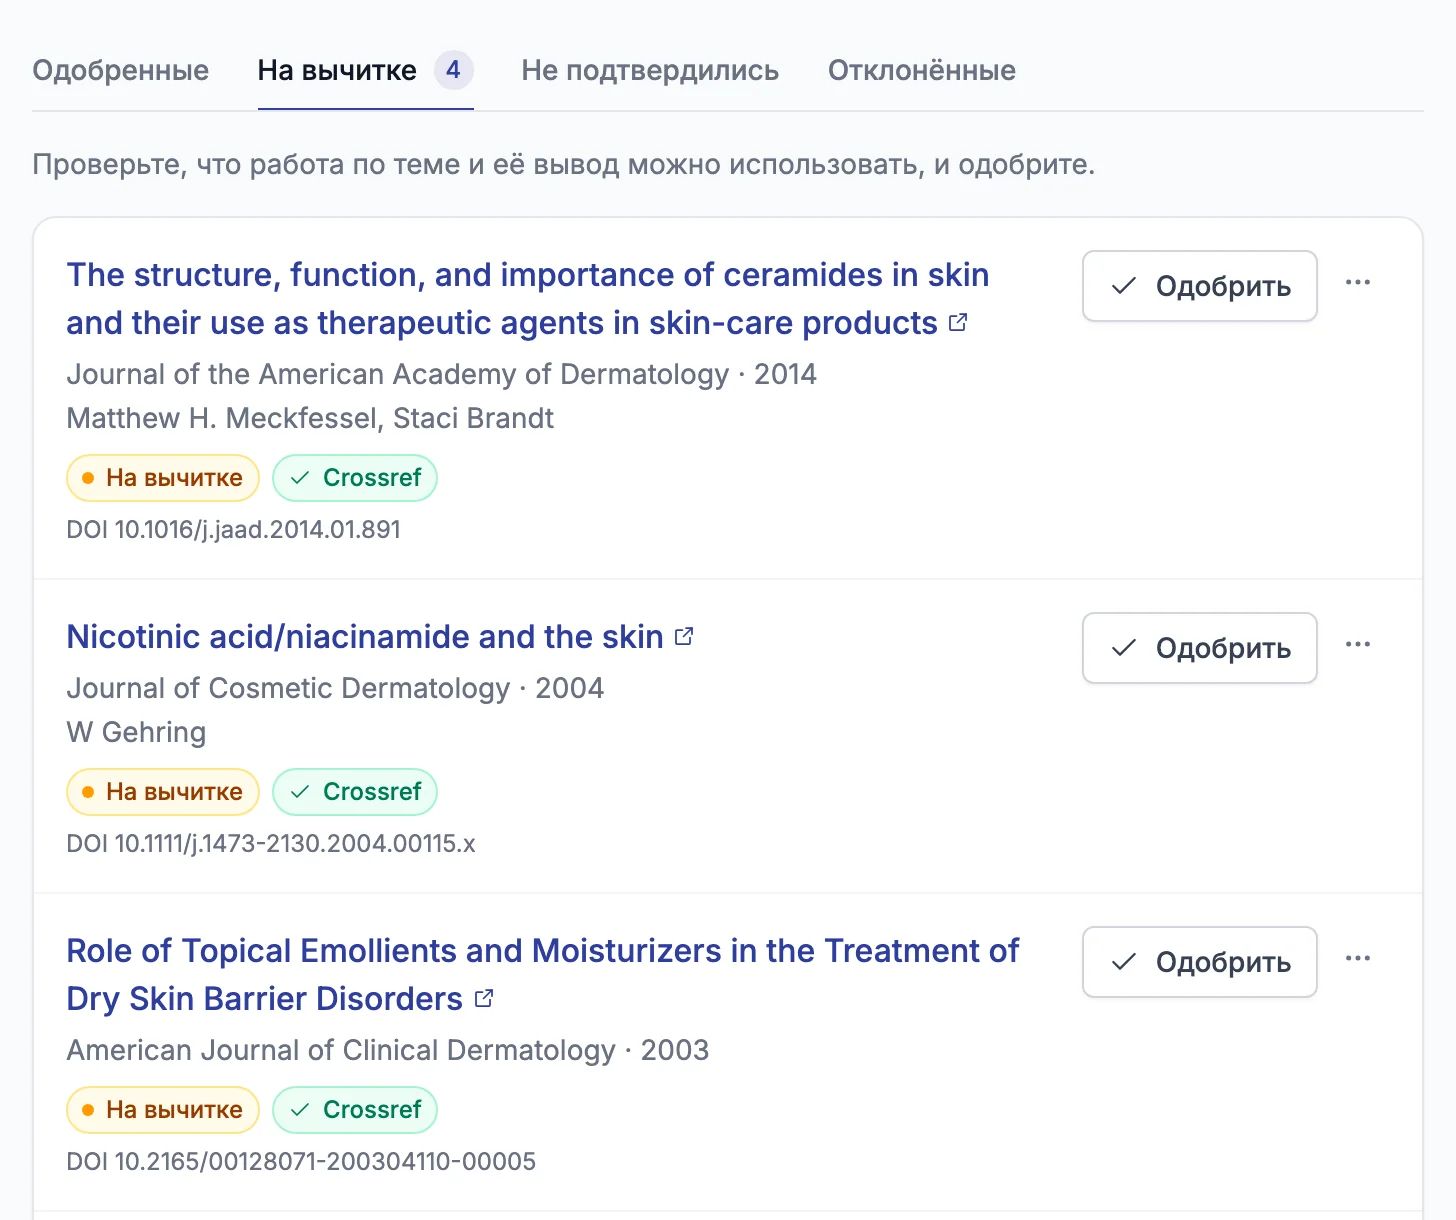Switch to the Одобренные tab
This screenshot has height=1220, width=1456.
(121, 70)
